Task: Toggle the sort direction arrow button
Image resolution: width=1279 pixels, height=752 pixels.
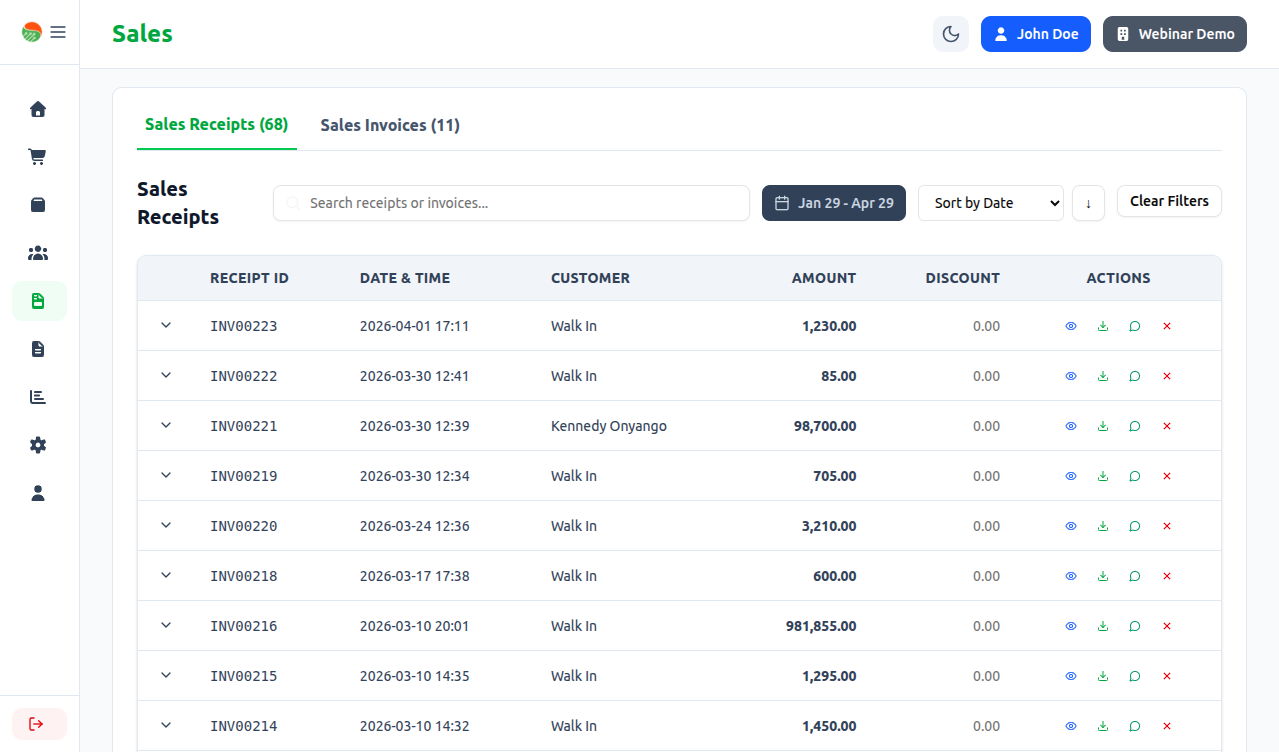Action: (1088, 203)
